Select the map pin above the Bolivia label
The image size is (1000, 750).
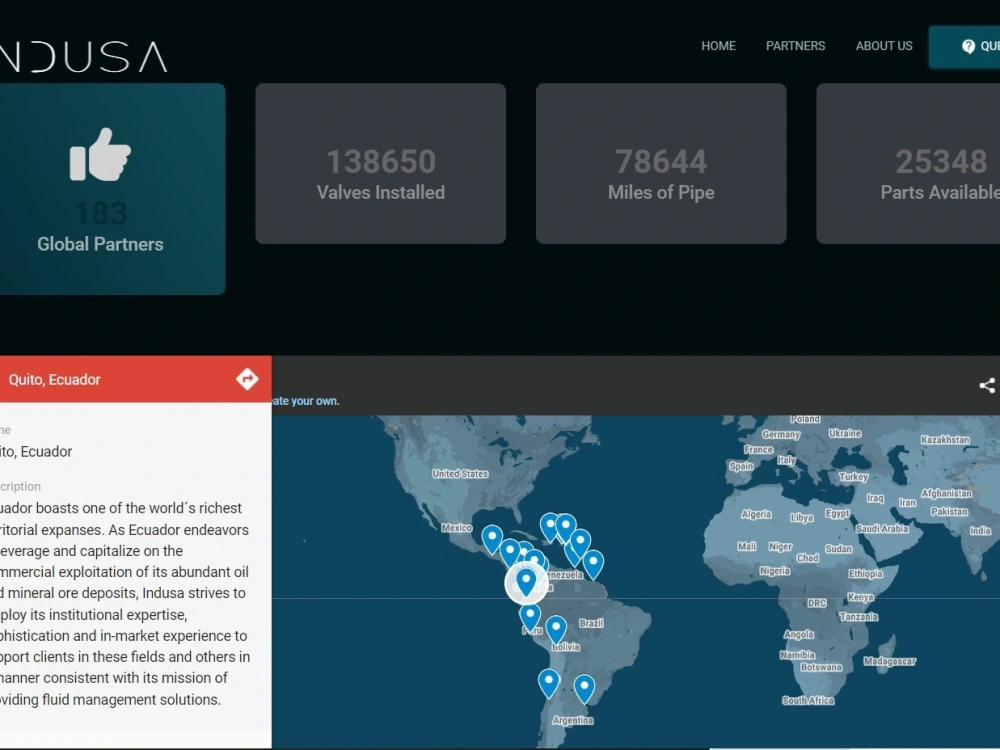point(556,629)
